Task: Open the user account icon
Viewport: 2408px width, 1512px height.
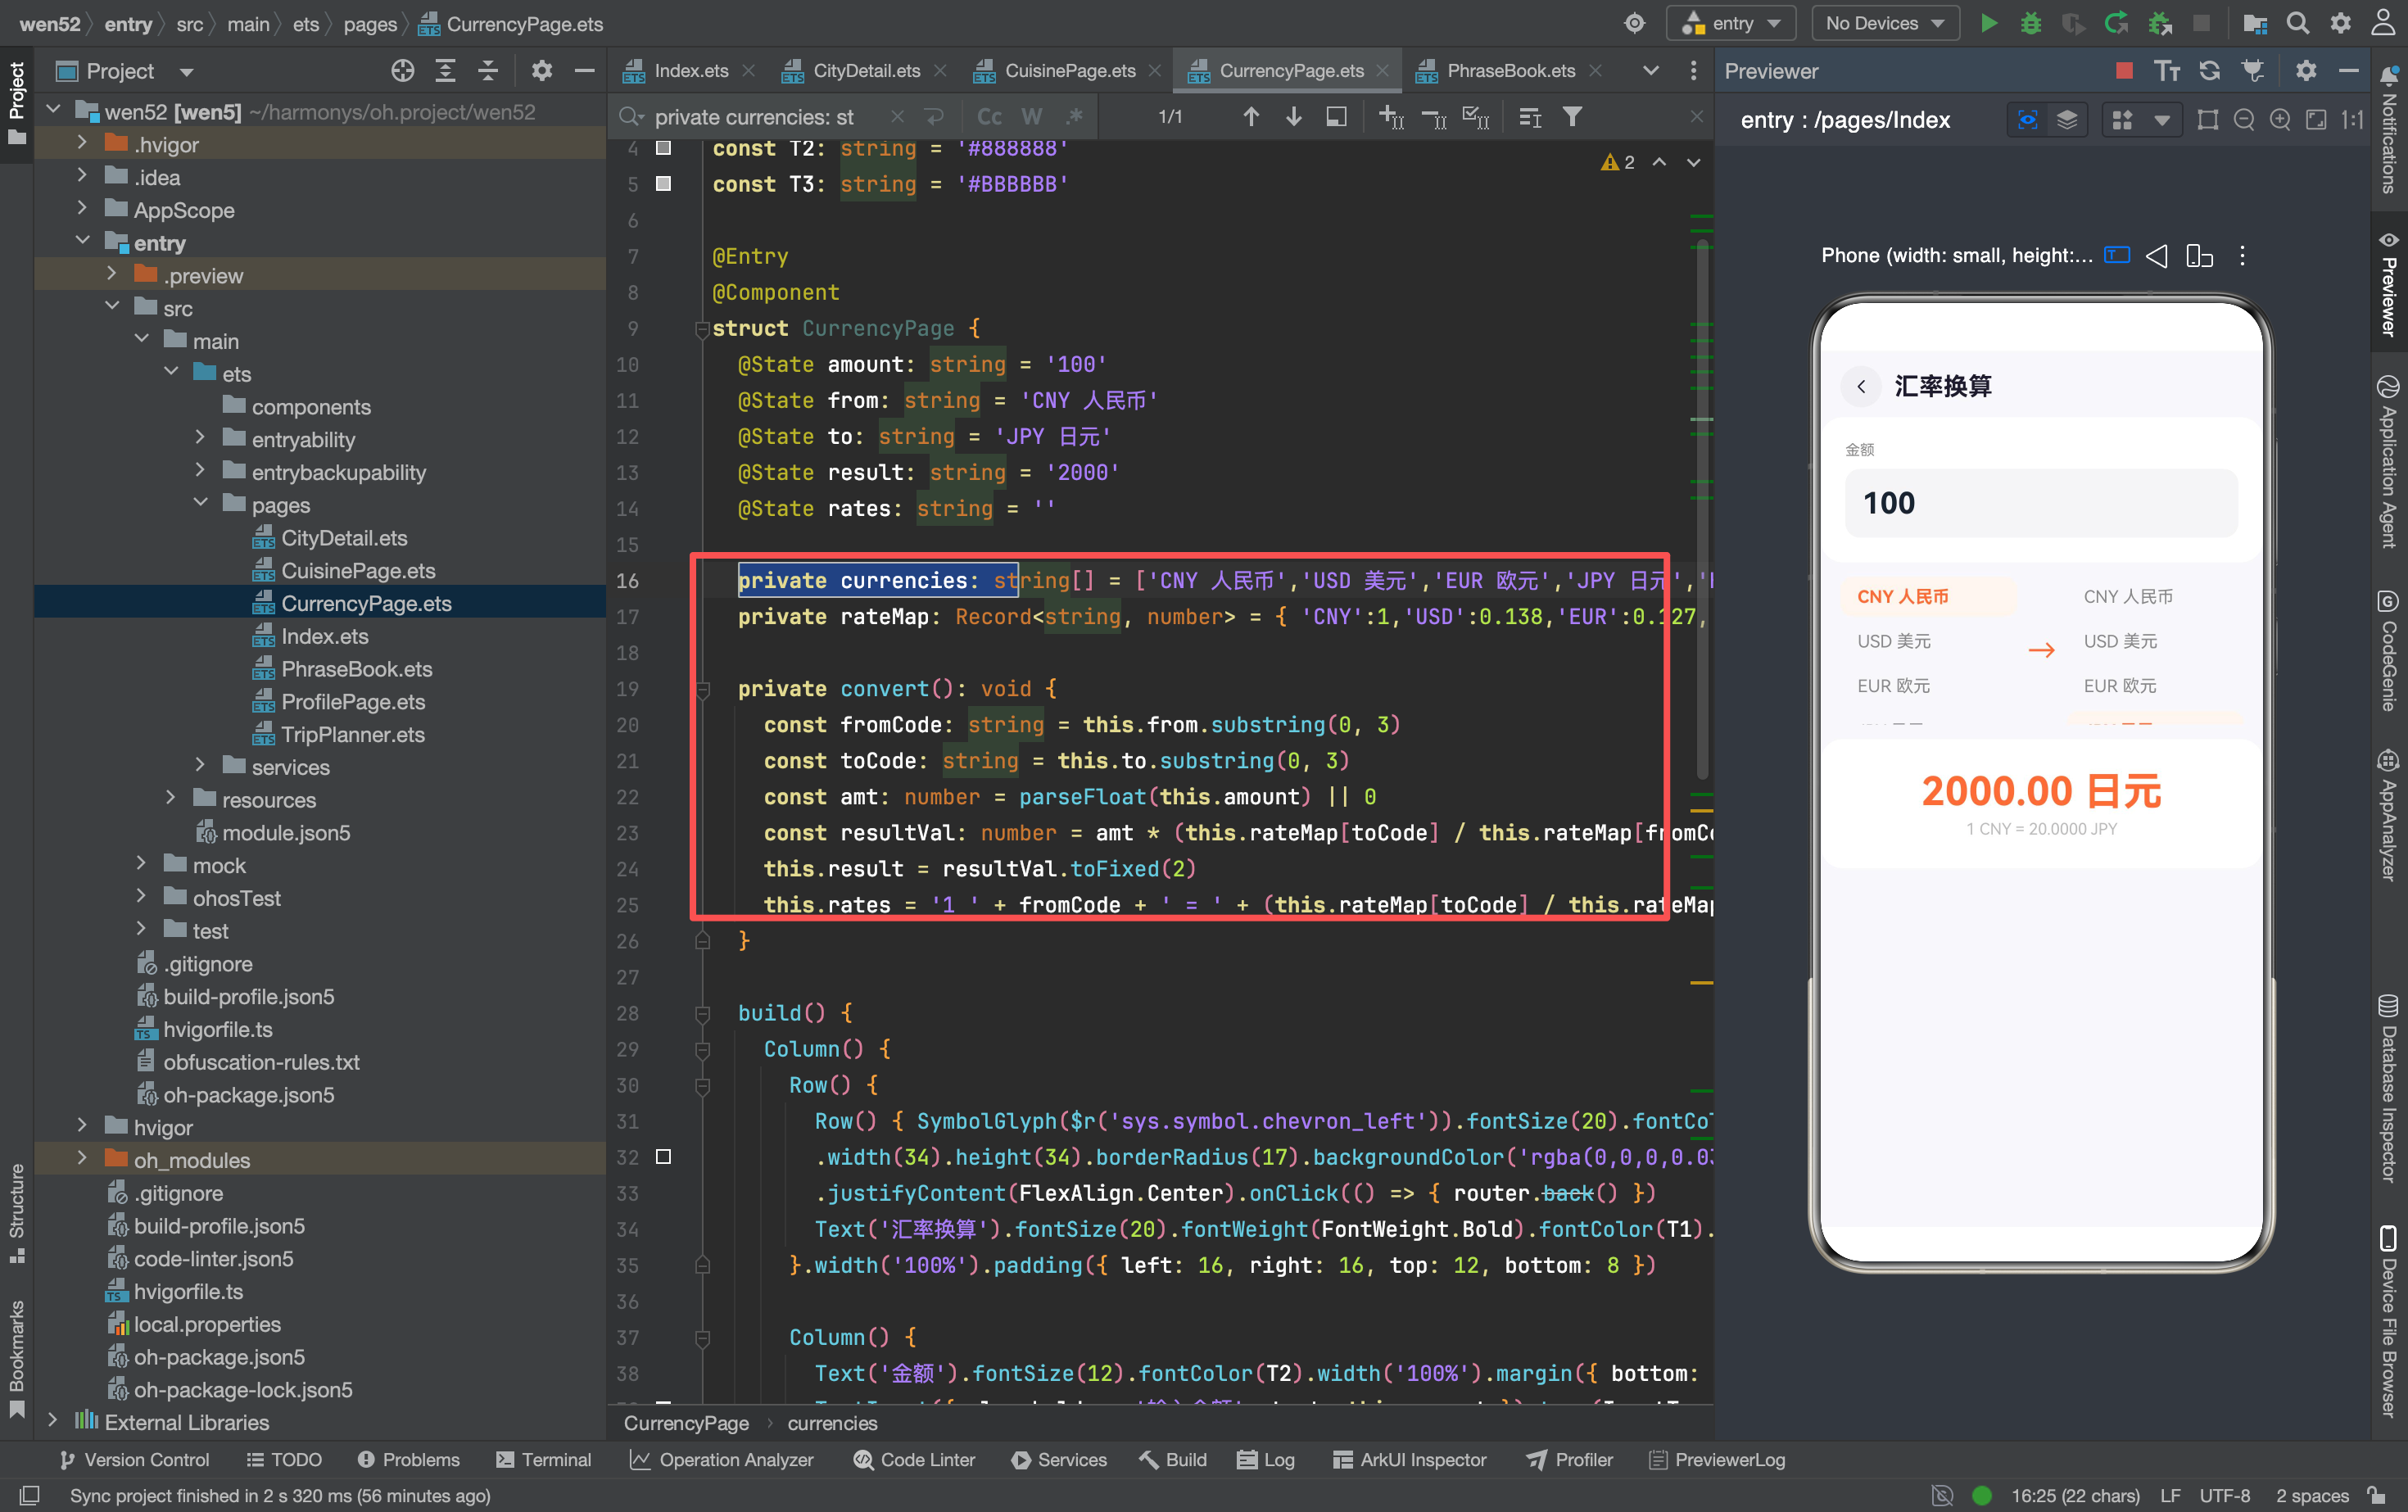Action: point(2384,23)
